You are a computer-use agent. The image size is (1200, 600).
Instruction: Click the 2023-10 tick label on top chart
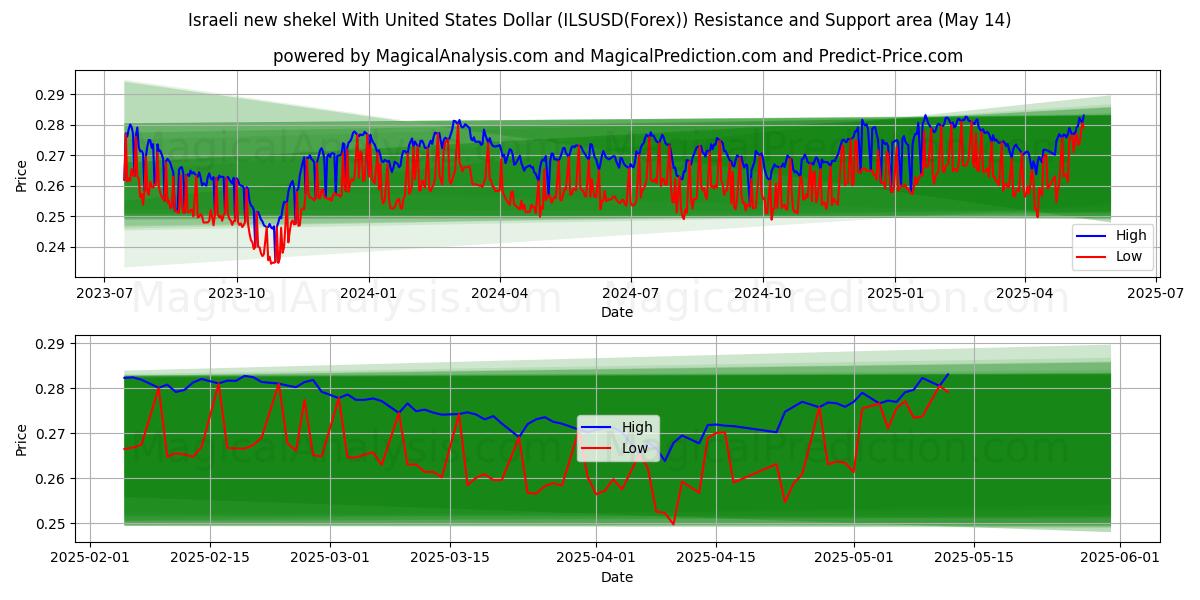(237, 295)
